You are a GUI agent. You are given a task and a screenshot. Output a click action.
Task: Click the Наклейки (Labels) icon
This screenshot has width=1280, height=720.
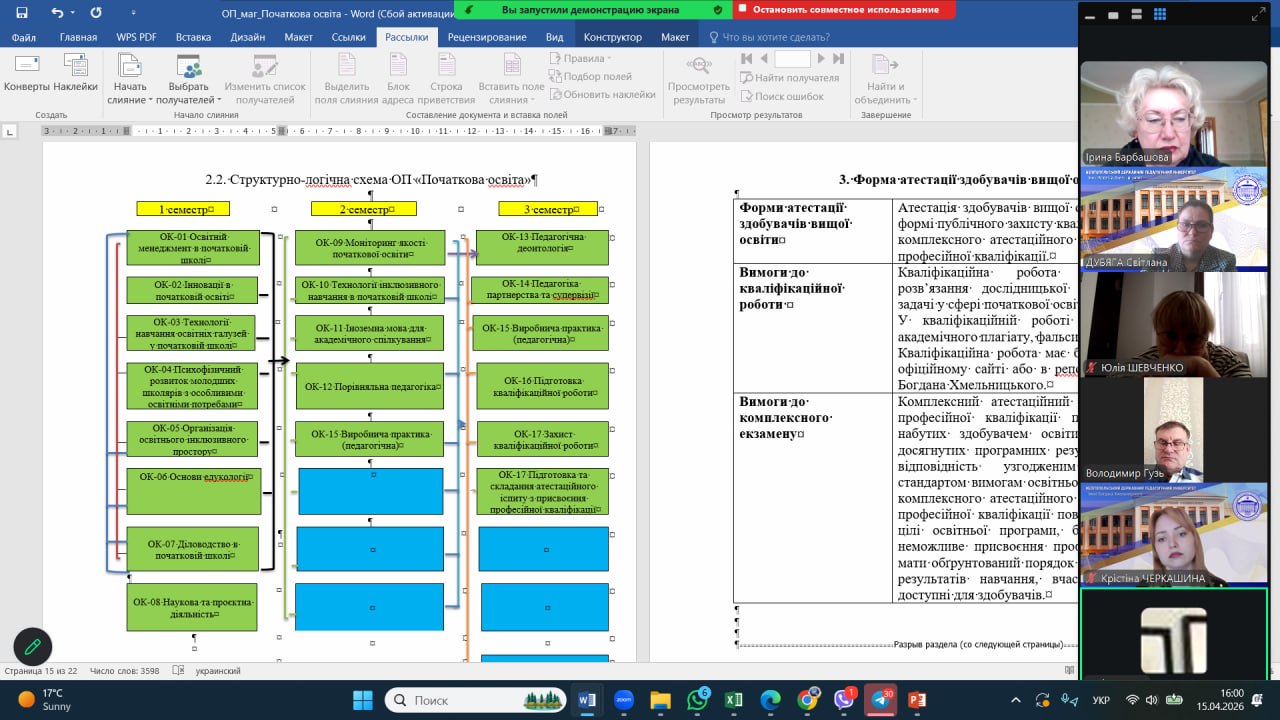(75, 71)
